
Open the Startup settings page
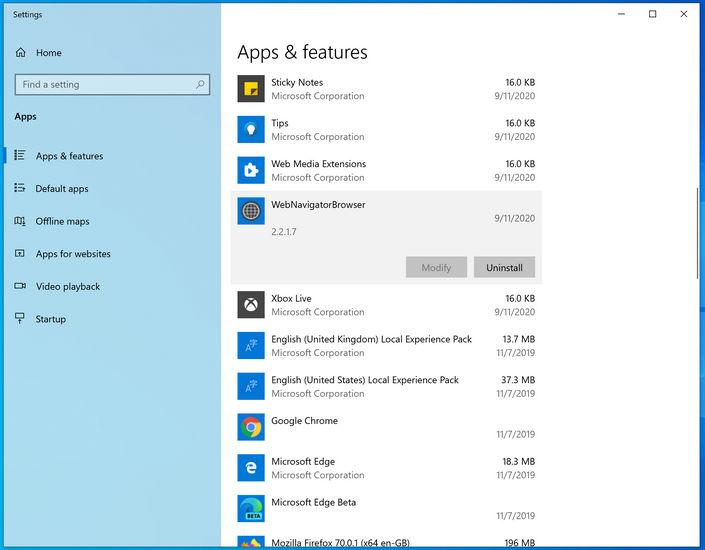pyautogui.click(x=50, y=319)
